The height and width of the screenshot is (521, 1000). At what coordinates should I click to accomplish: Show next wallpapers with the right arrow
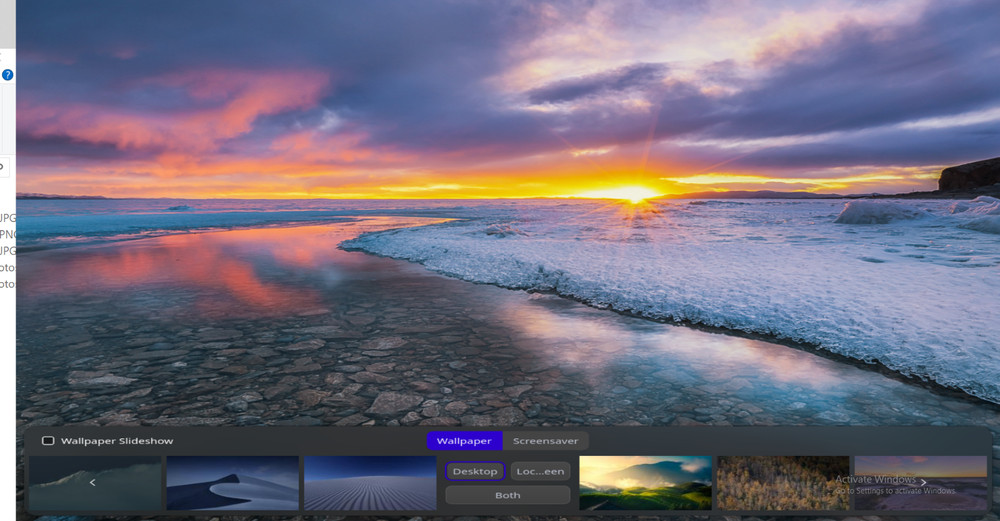coord(923,483)
